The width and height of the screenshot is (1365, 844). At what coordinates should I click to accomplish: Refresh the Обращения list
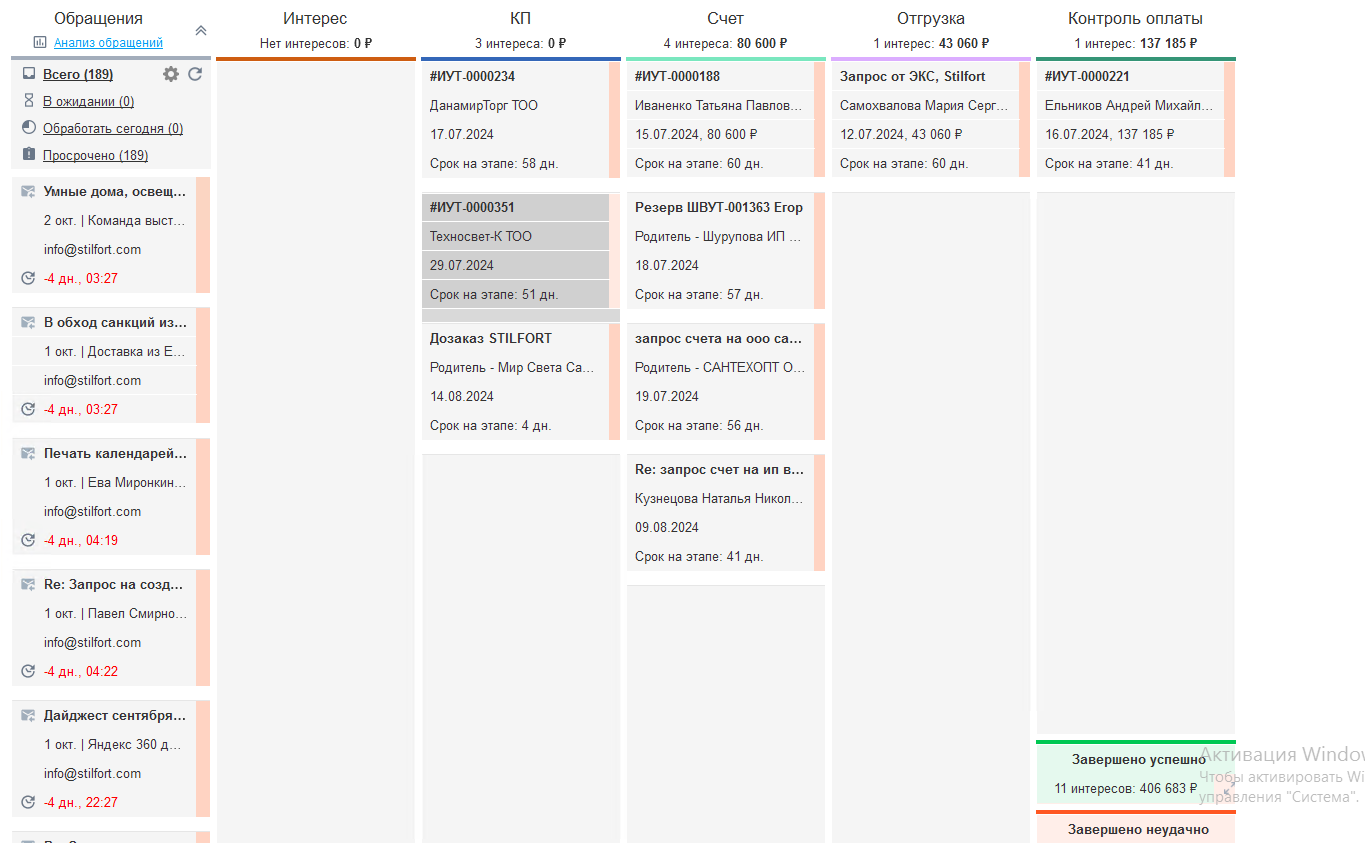coord(195,74)
